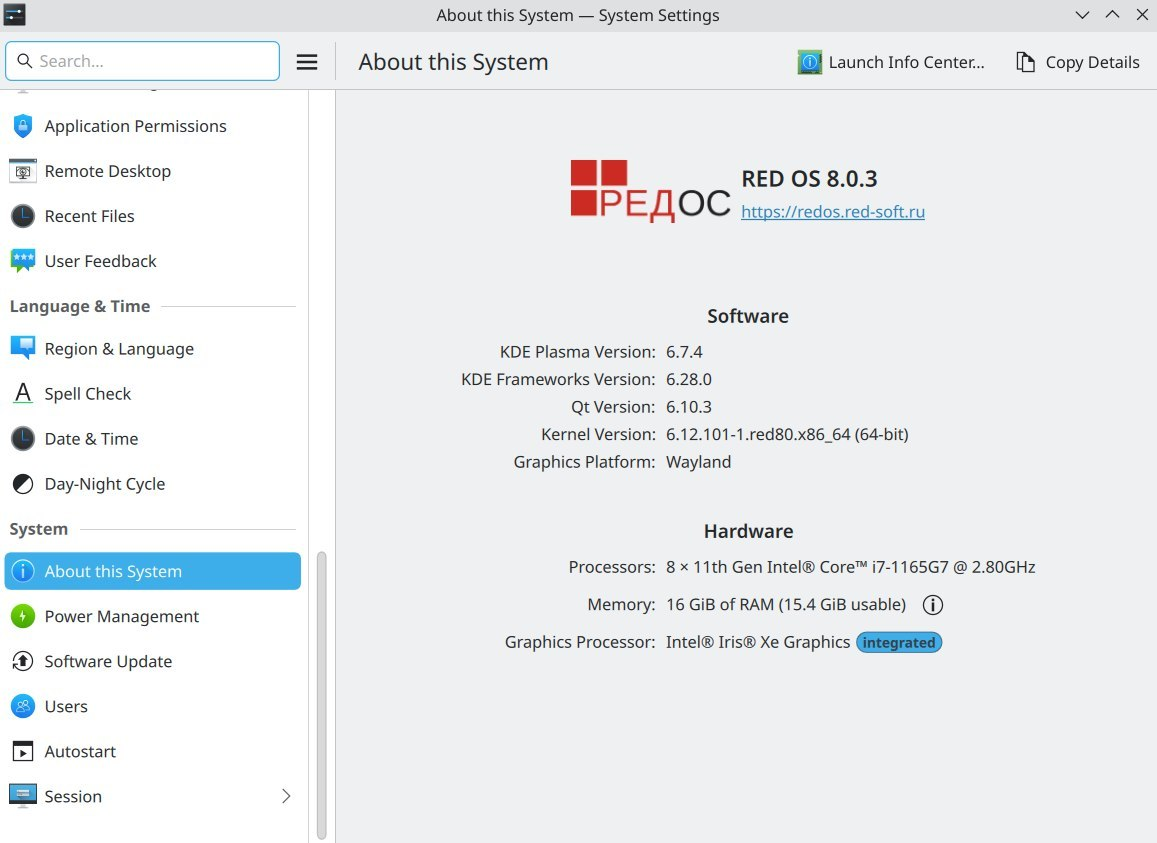This screenshot has width=1157, height=843.
Task: Open the hamburger menu
Action: point(307,62)
